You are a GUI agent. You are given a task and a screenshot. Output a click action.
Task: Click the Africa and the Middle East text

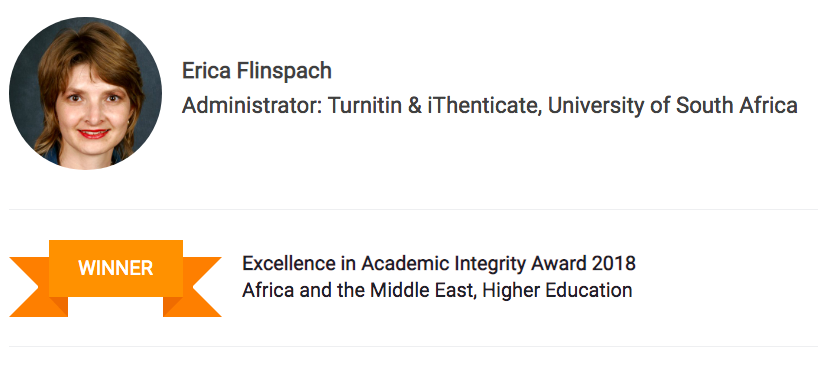359,290
